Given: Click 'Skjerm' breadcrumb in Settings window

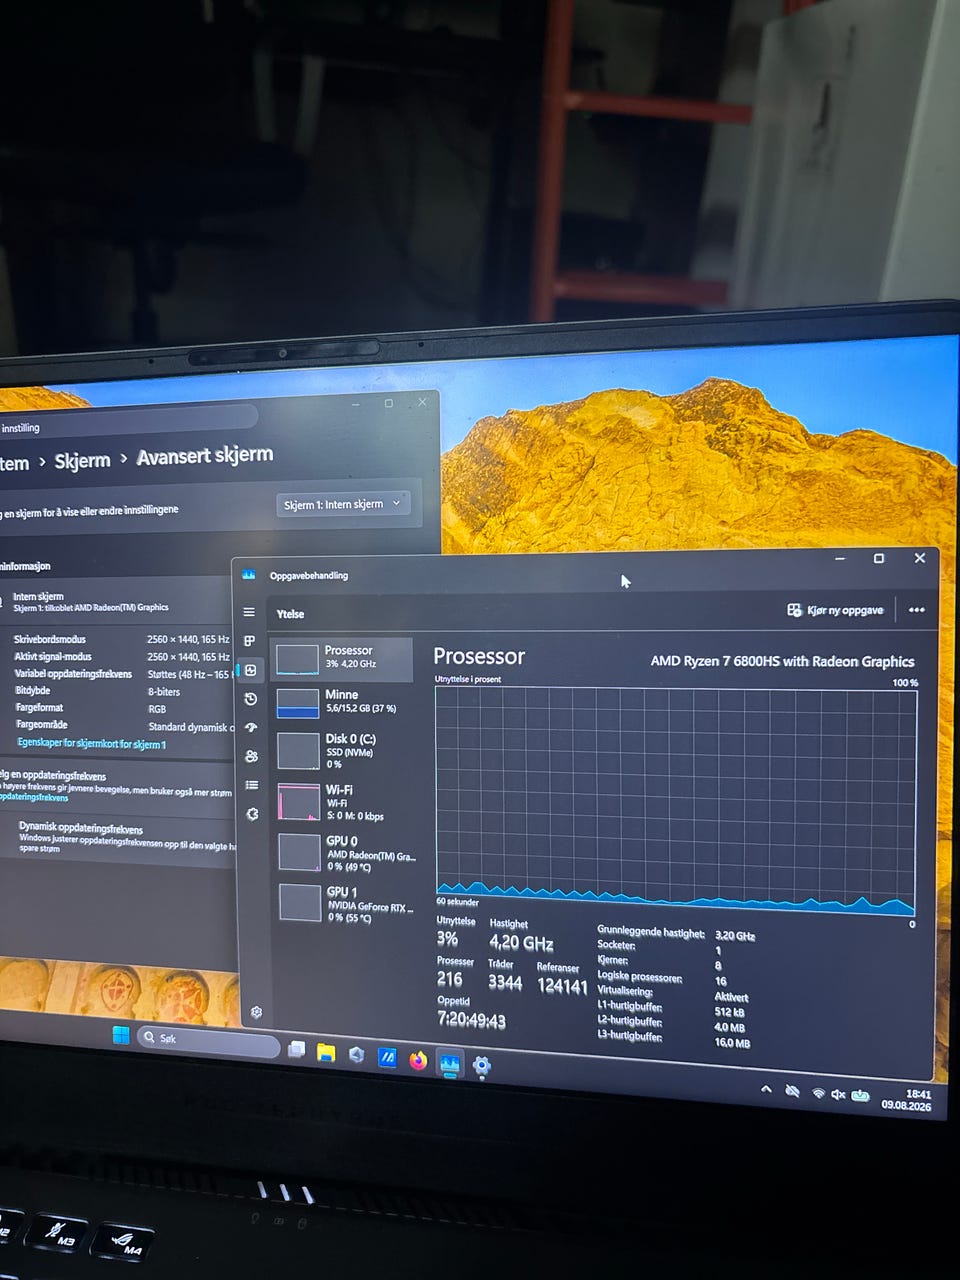Looking at the screenshot, I should pyautogui.click(x=82, y=460).
